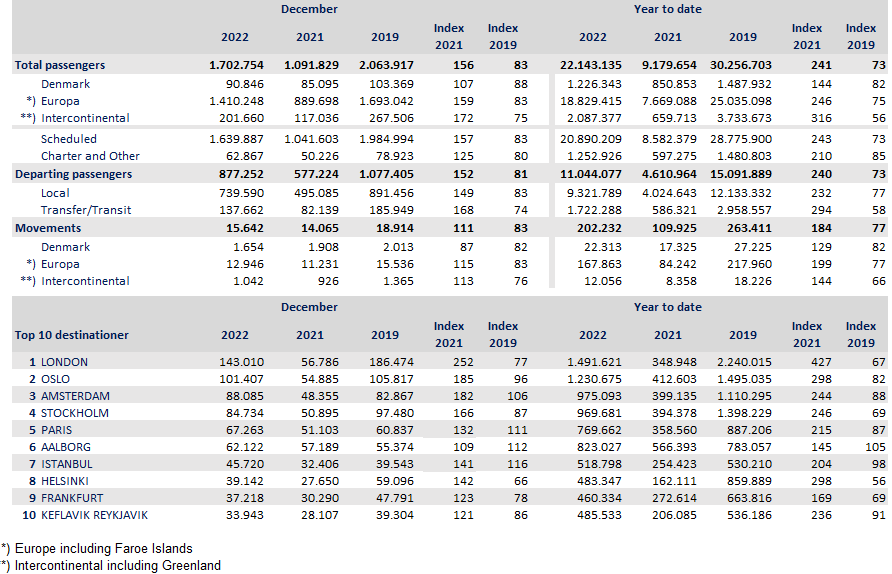Click LONDON in the destinations list
This screenshot has height=574, width=892.
[64, 362]
